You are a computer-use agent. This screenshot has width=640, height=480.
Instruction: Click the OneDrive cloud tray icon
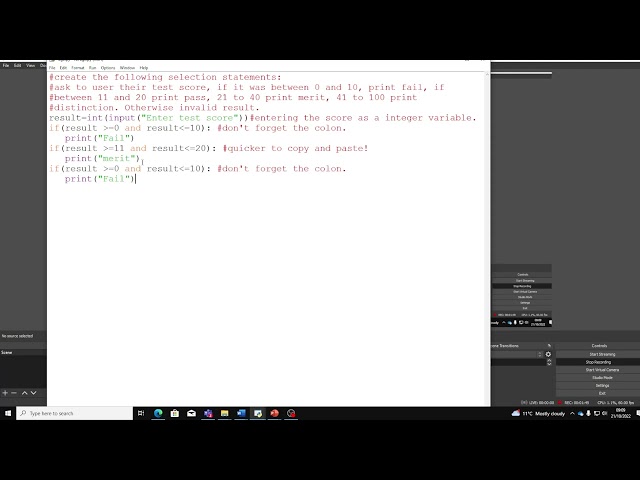pyautogui.click(x=580, y=413)
